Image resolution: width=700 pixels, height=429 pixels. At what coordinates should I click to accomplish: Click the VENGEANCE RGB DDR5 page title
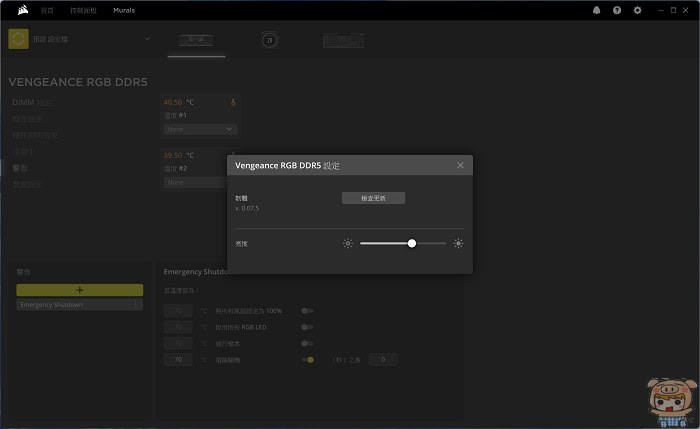pos(78,82)
